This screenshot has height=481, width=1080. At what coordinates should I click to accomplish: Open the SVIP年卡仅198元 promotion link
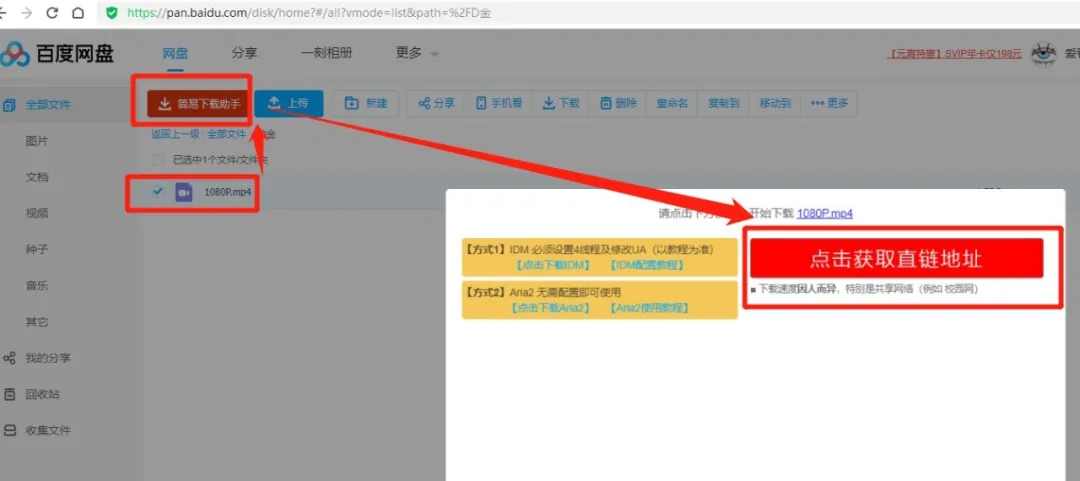point(954,54)
